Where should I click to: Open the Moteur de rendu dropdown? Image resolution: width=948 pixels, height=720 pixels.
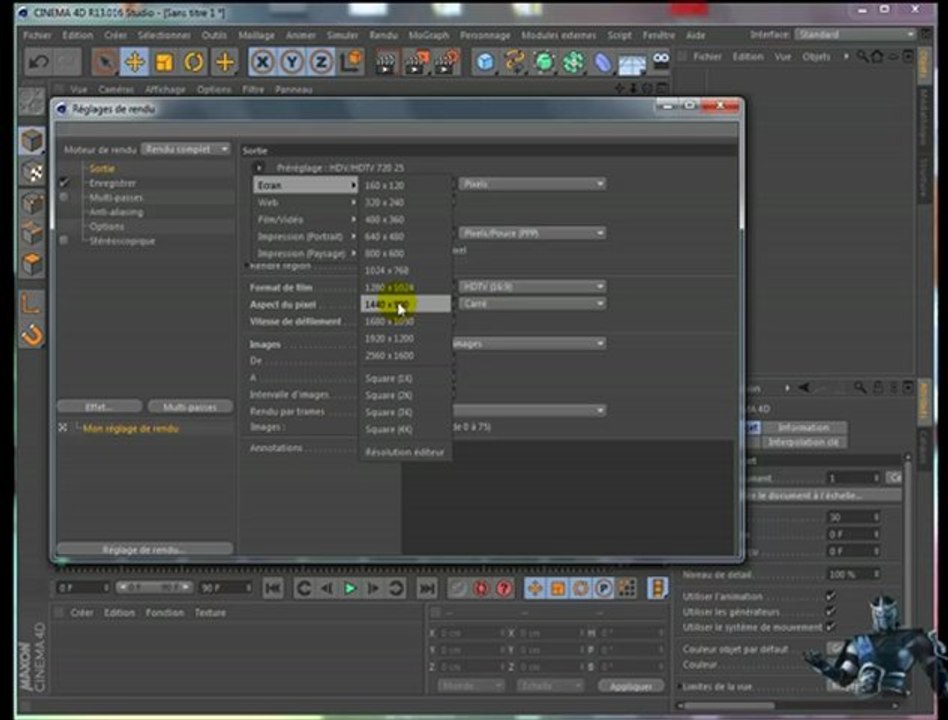click(x=186, y=149)
